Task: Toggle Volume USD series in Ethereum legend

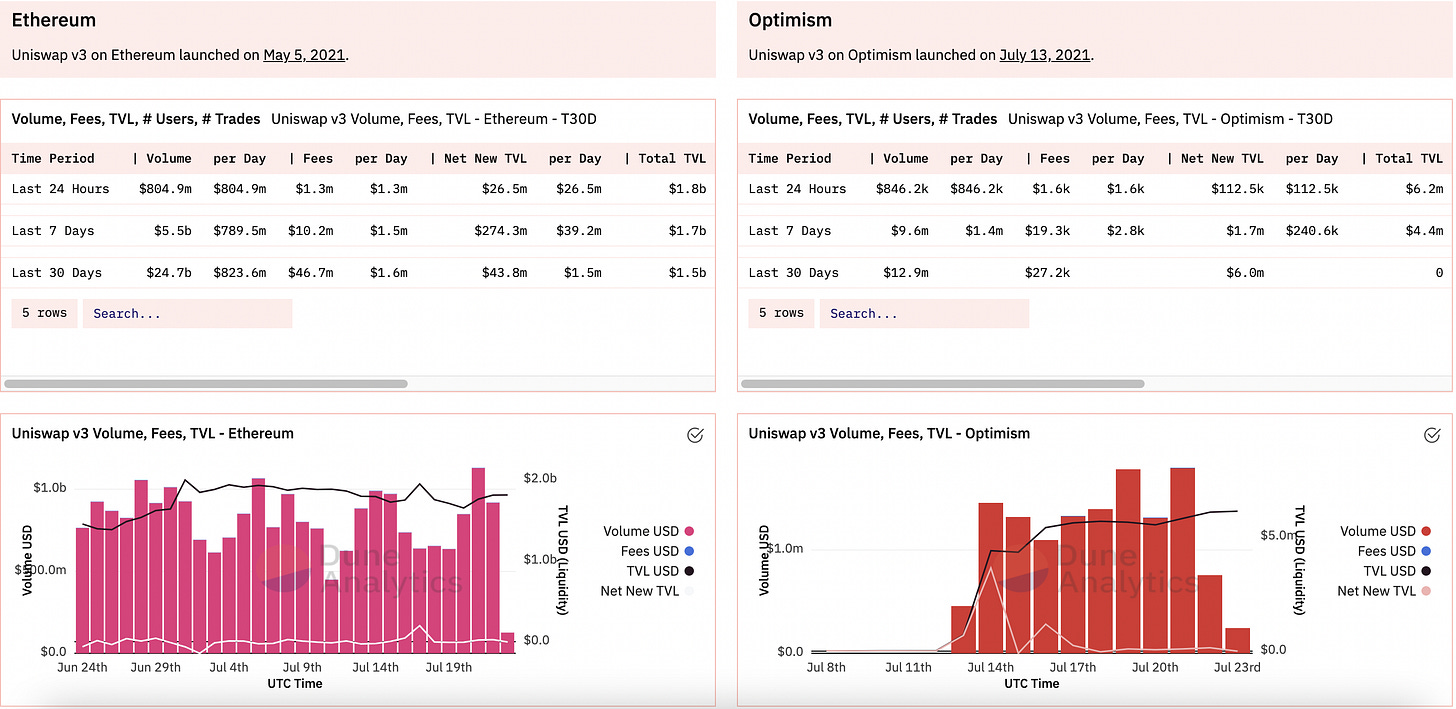Action: pyautogui.click(x=649, y=531)
